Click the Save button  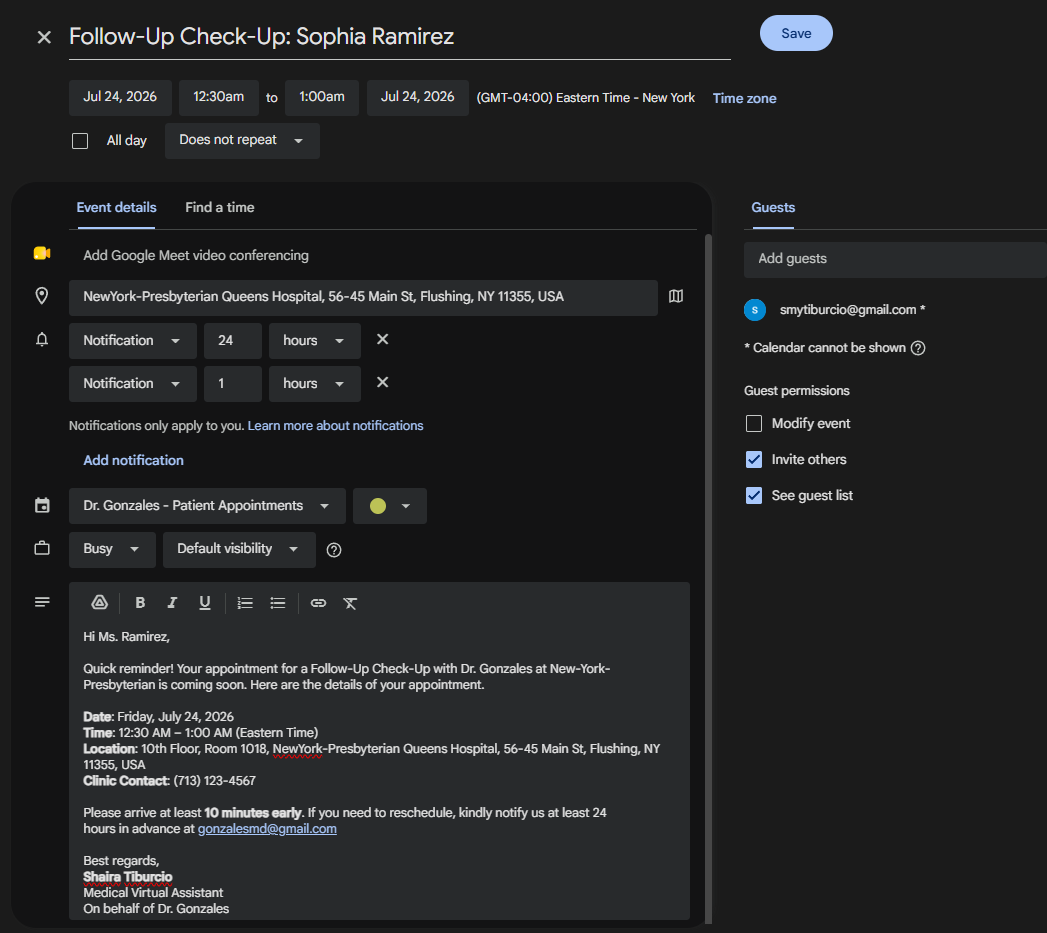(796, 33)
